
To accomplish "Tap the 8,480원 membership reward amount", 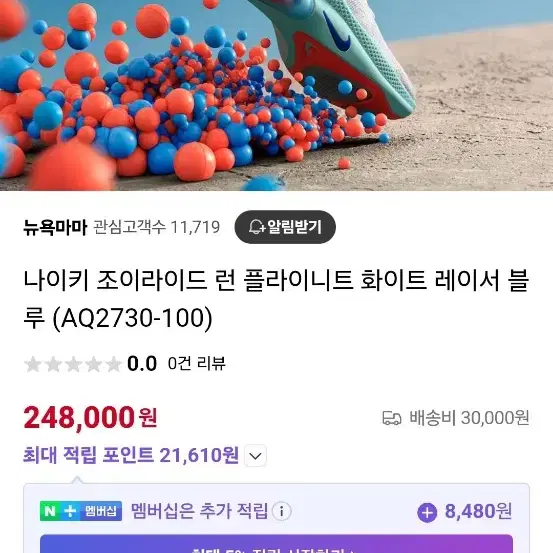I will (478, 511).
